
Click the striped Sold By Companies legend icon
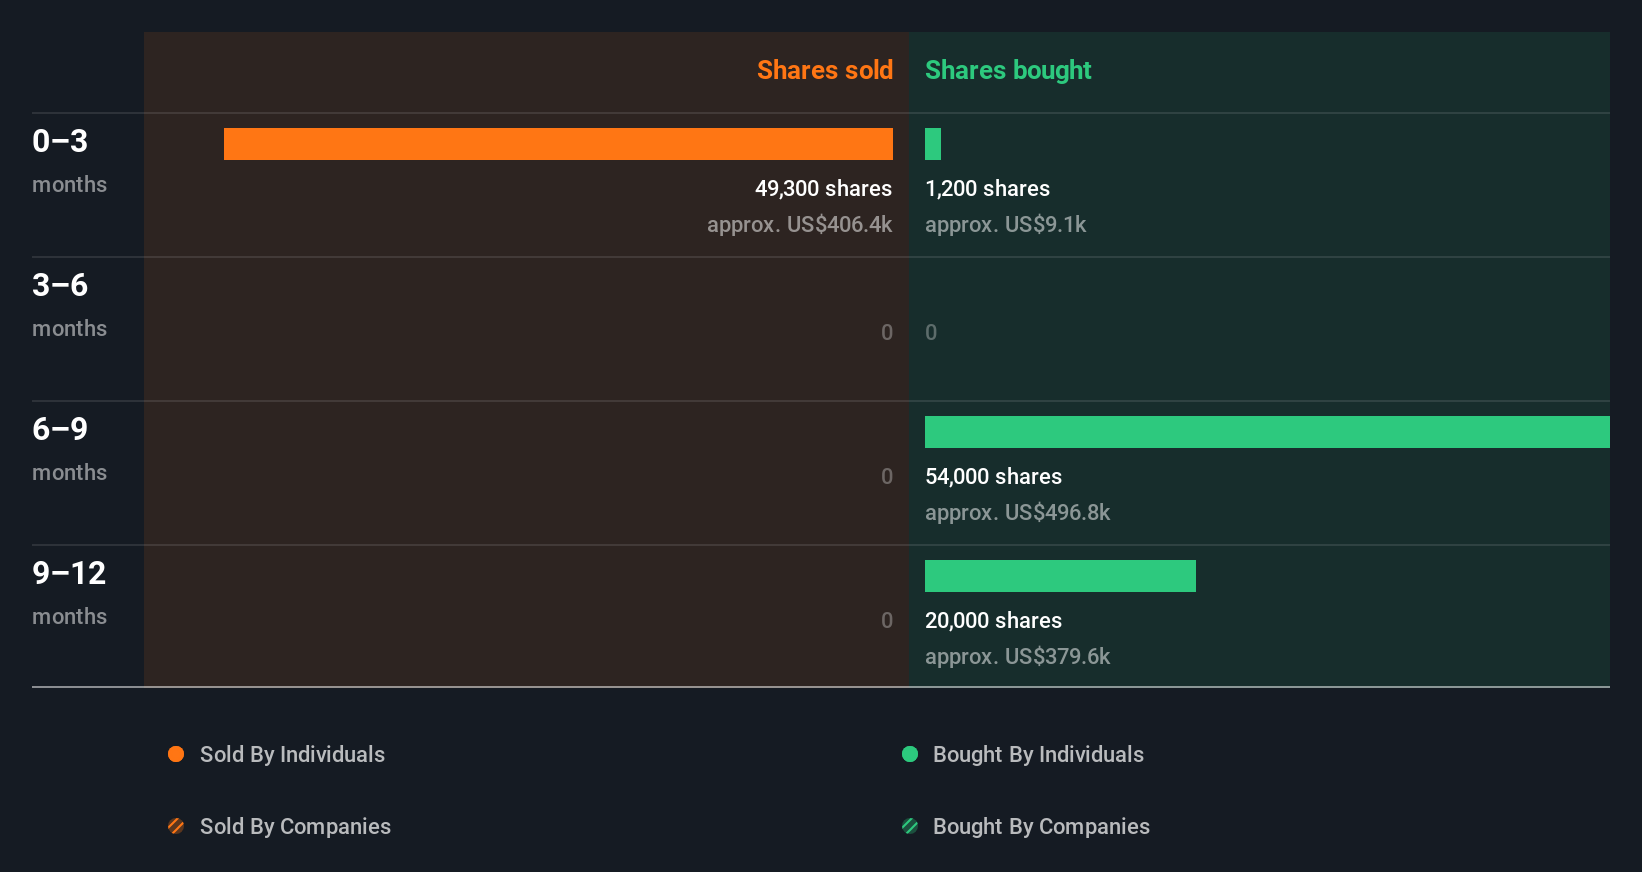coord(176,826)
